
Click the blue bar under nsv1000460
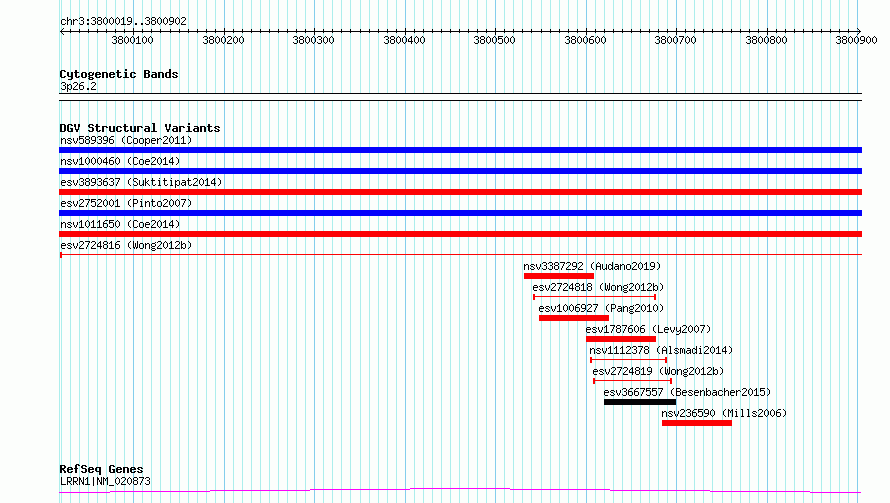460,171
